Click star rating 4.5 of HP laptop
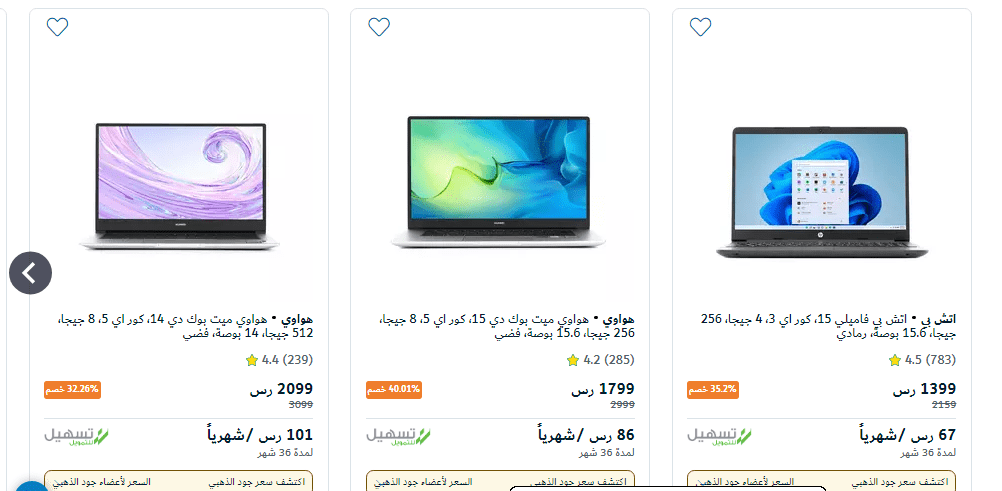 pyautogui.click(x=922, y=360)
